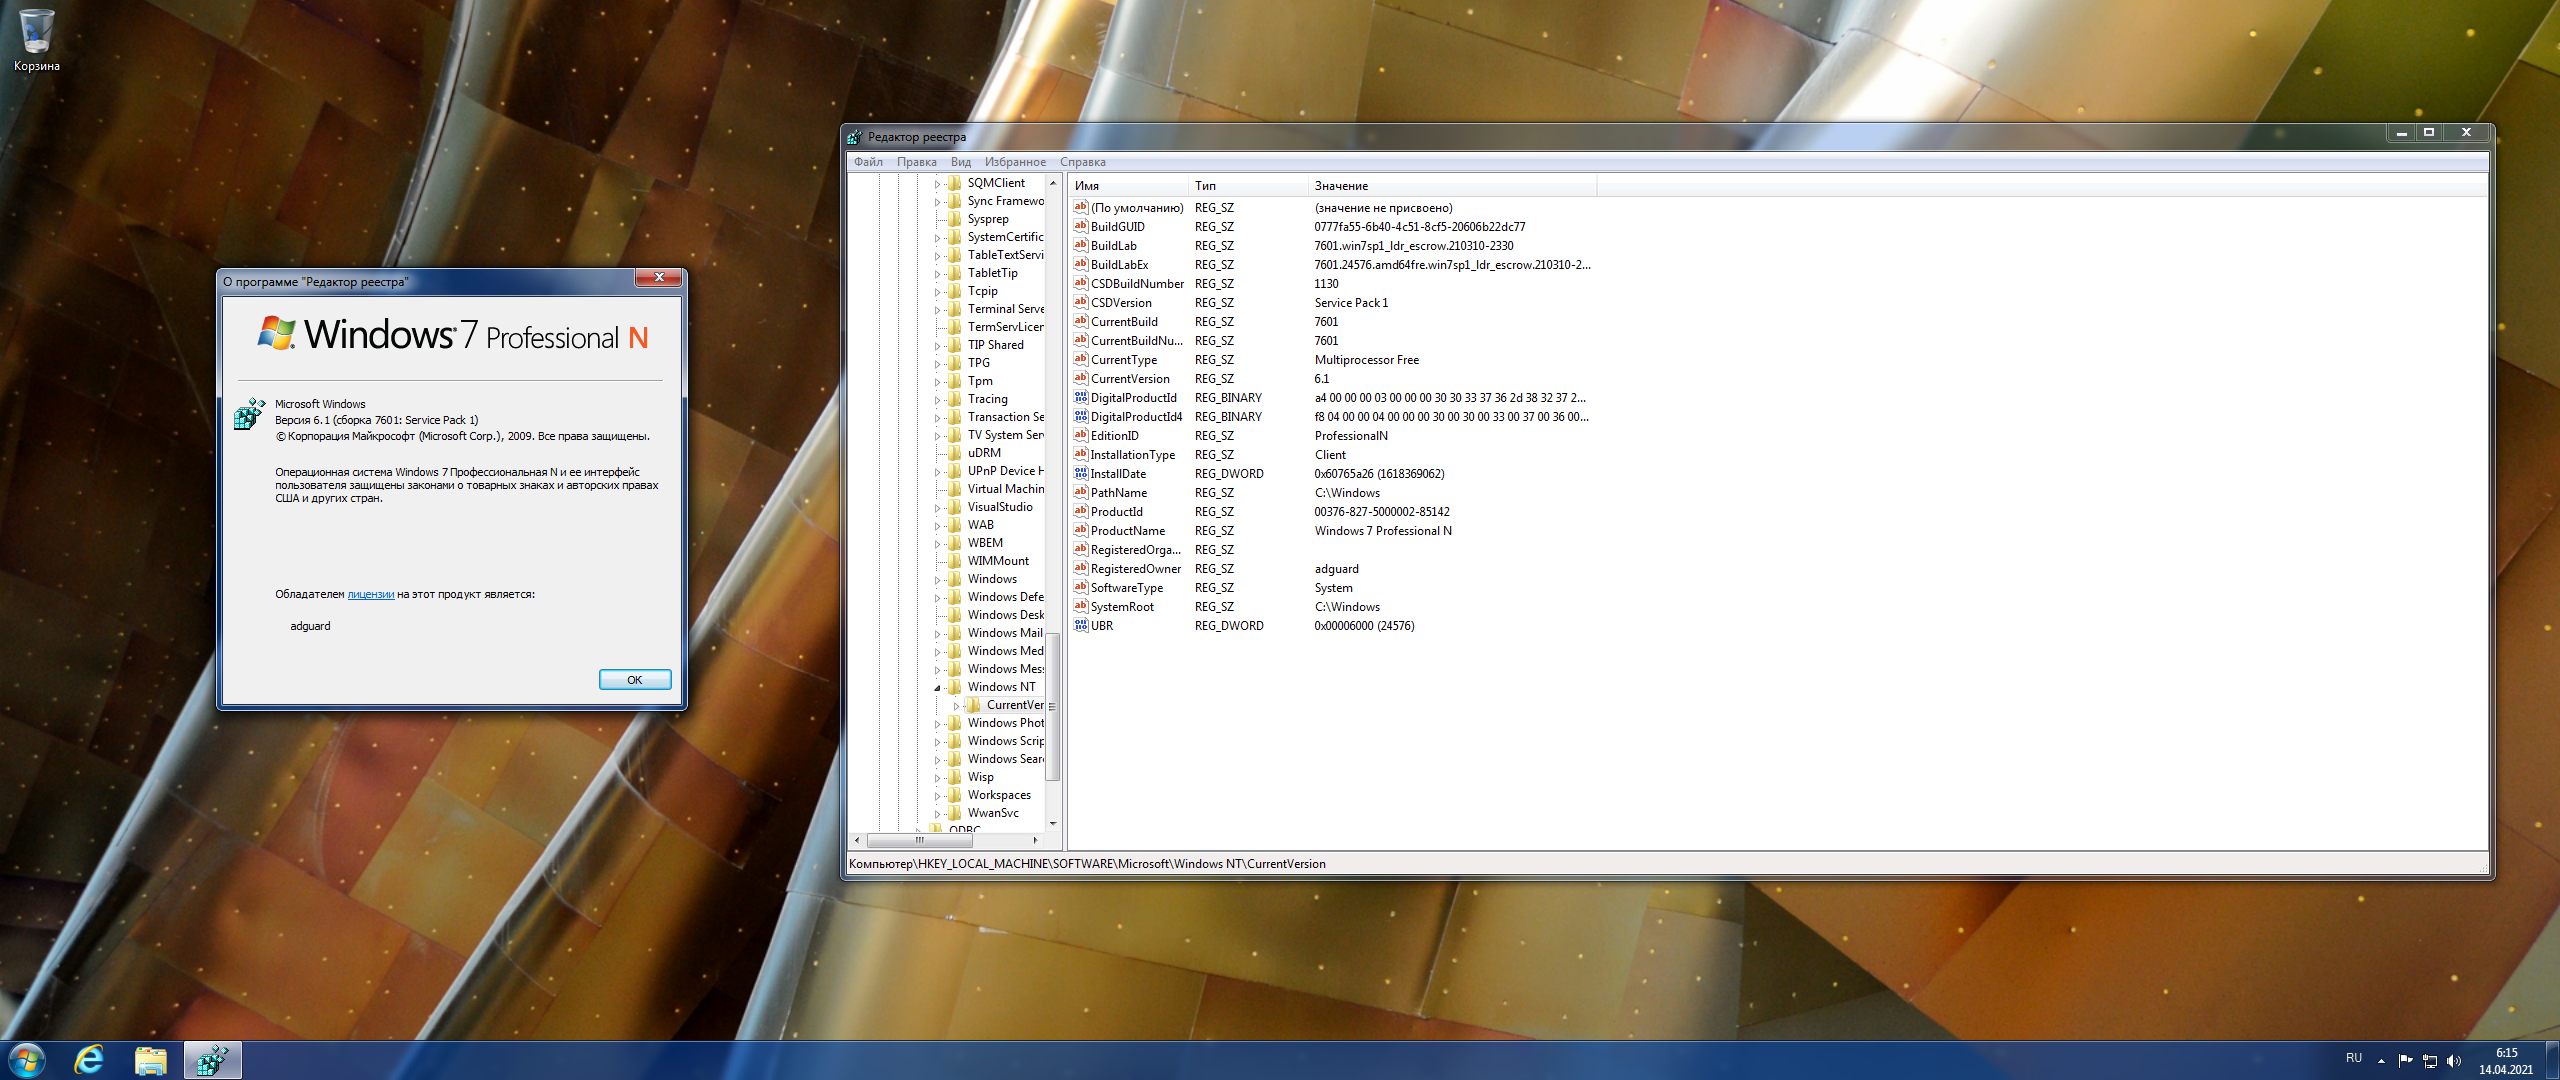Show hidden tray icons arrow
The width and height of the screenshot is (2560, 1080).
pyautogui.click(x=2381, y=1061)
